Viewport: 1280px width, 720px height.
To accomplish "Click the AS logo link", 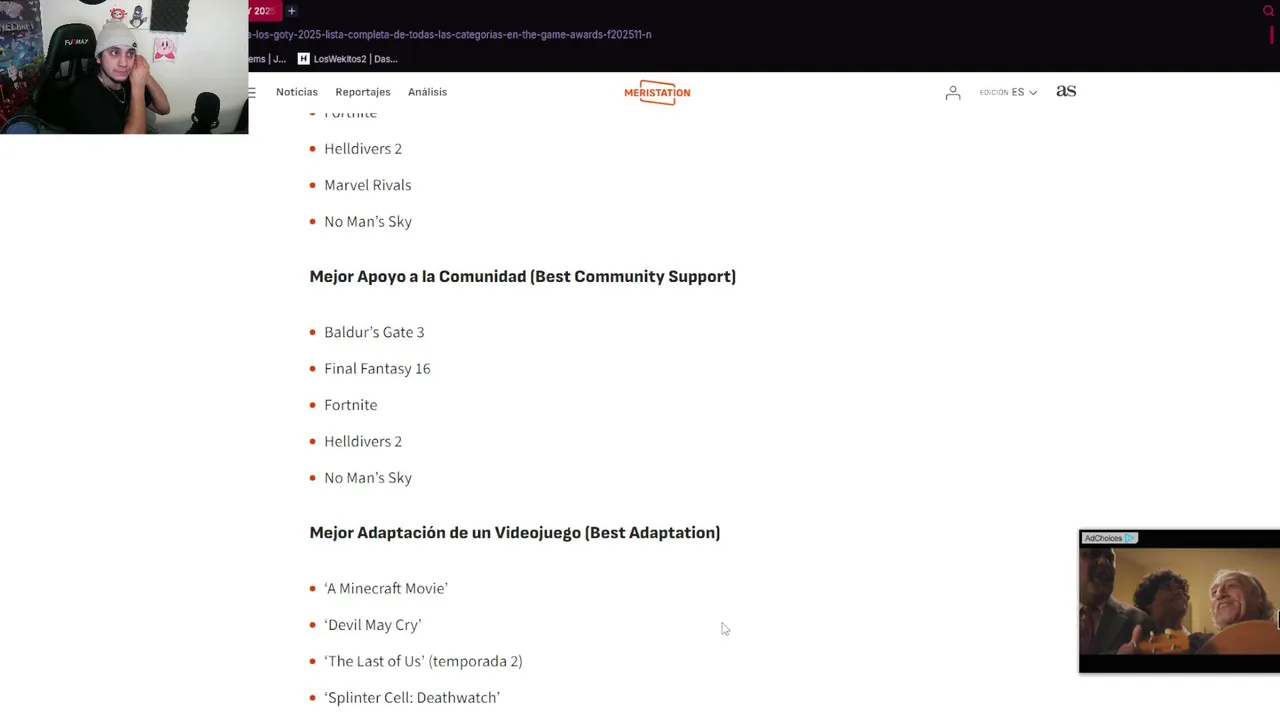I will [1066, 91].
